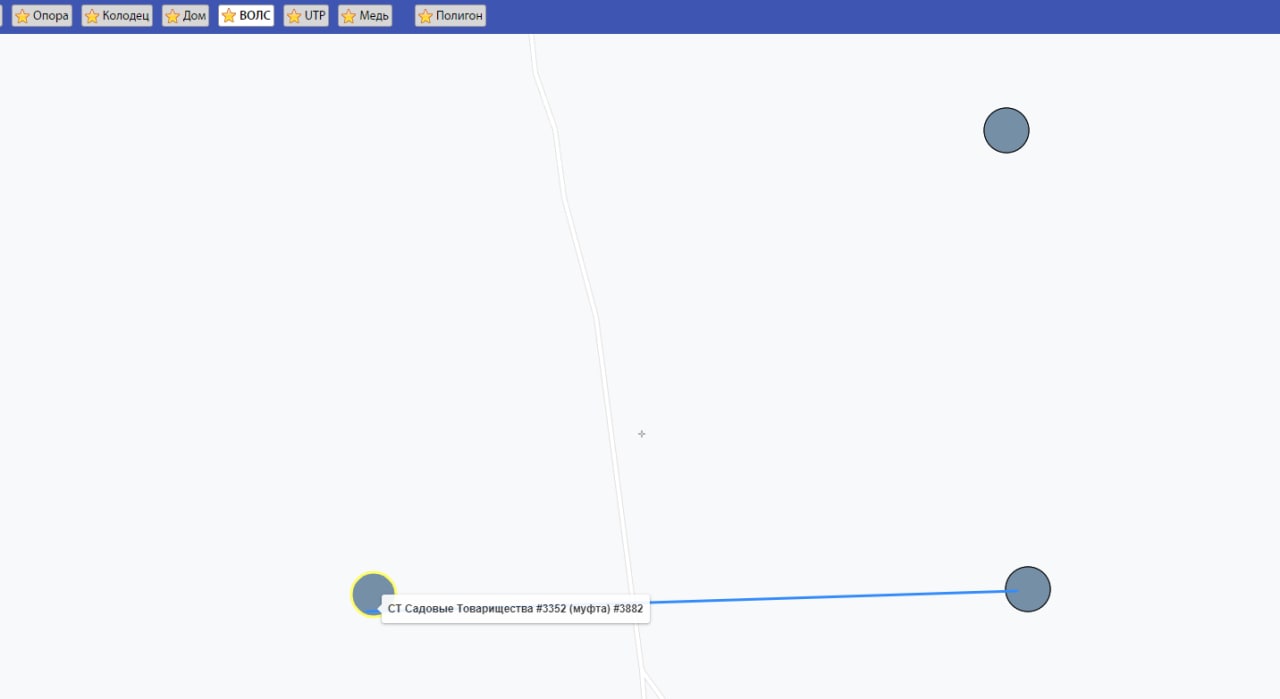Select the Дом toolbar button
The image size is (1280, 699).
(x=186, y=16)
